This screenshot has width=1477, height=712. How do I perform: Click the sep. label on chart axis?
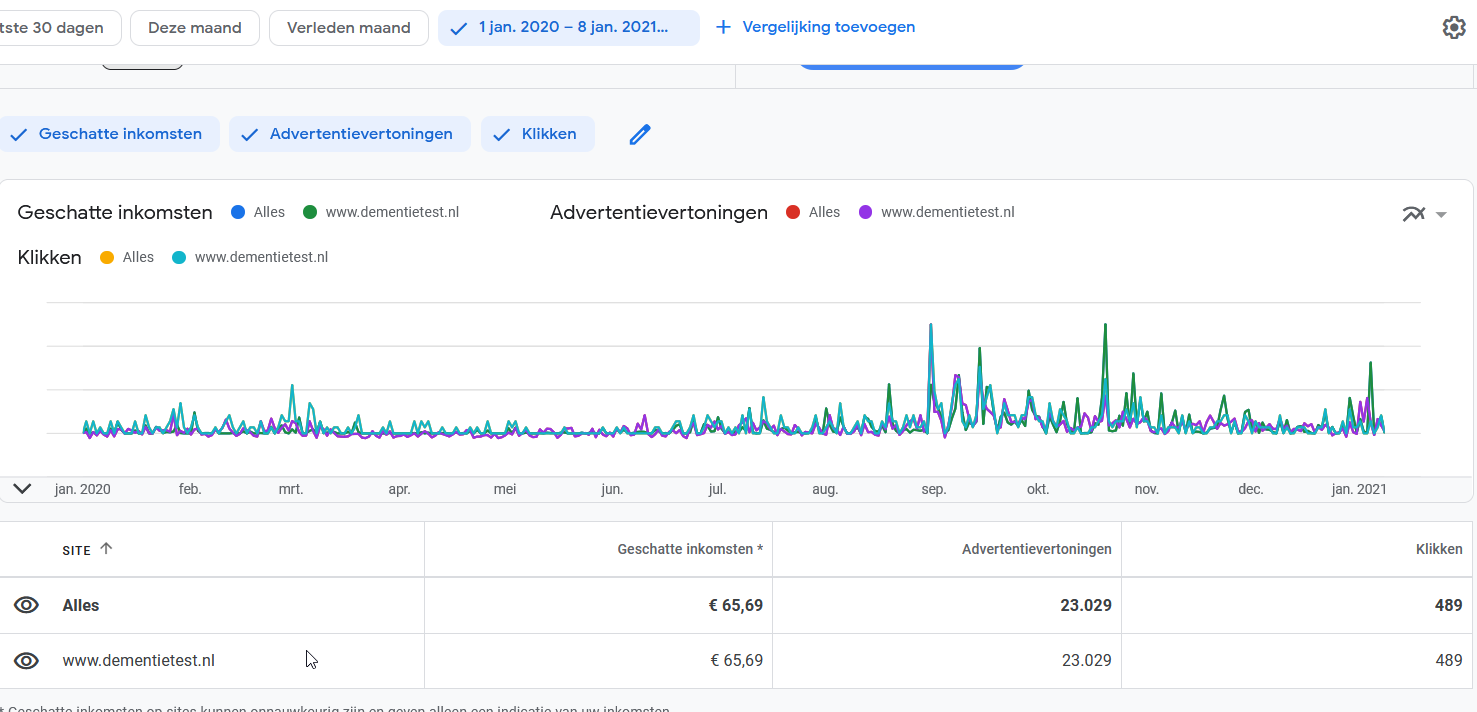click(933, 489)
